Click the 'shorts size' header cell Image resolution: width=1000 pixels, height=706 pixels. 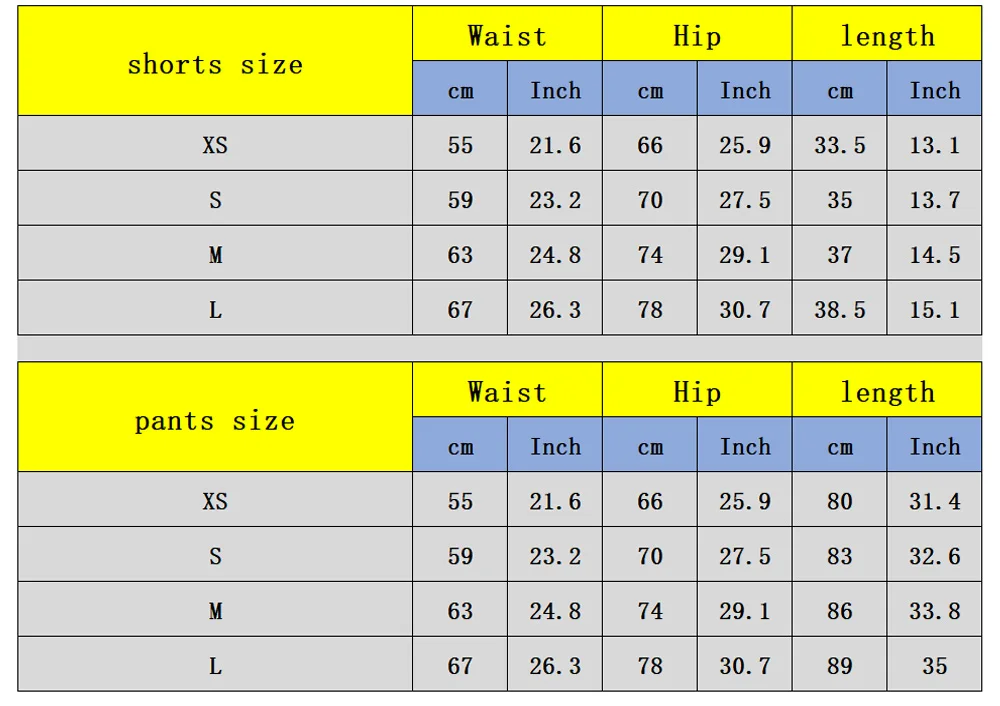pyautogui.click(x=215, y=61)
